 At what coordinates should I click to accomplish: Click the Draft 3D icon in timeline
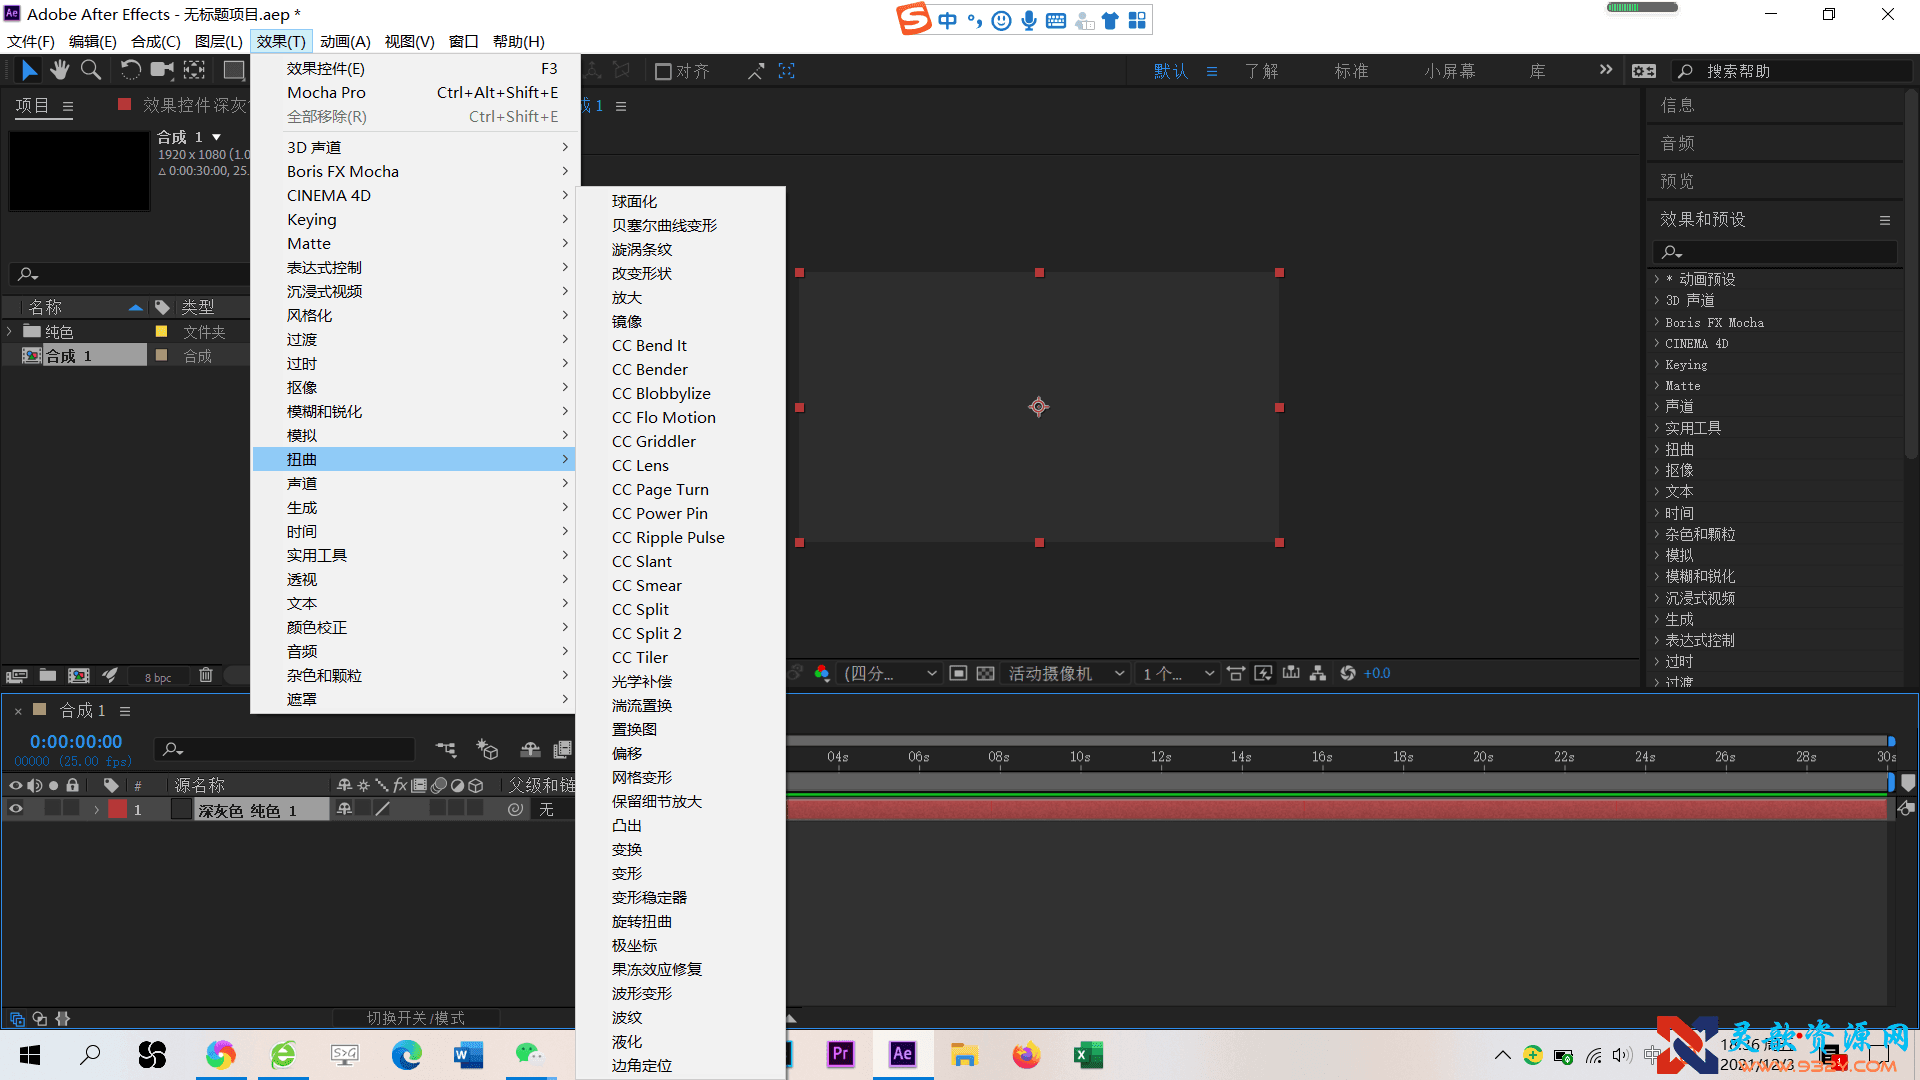tap(487, 749)
